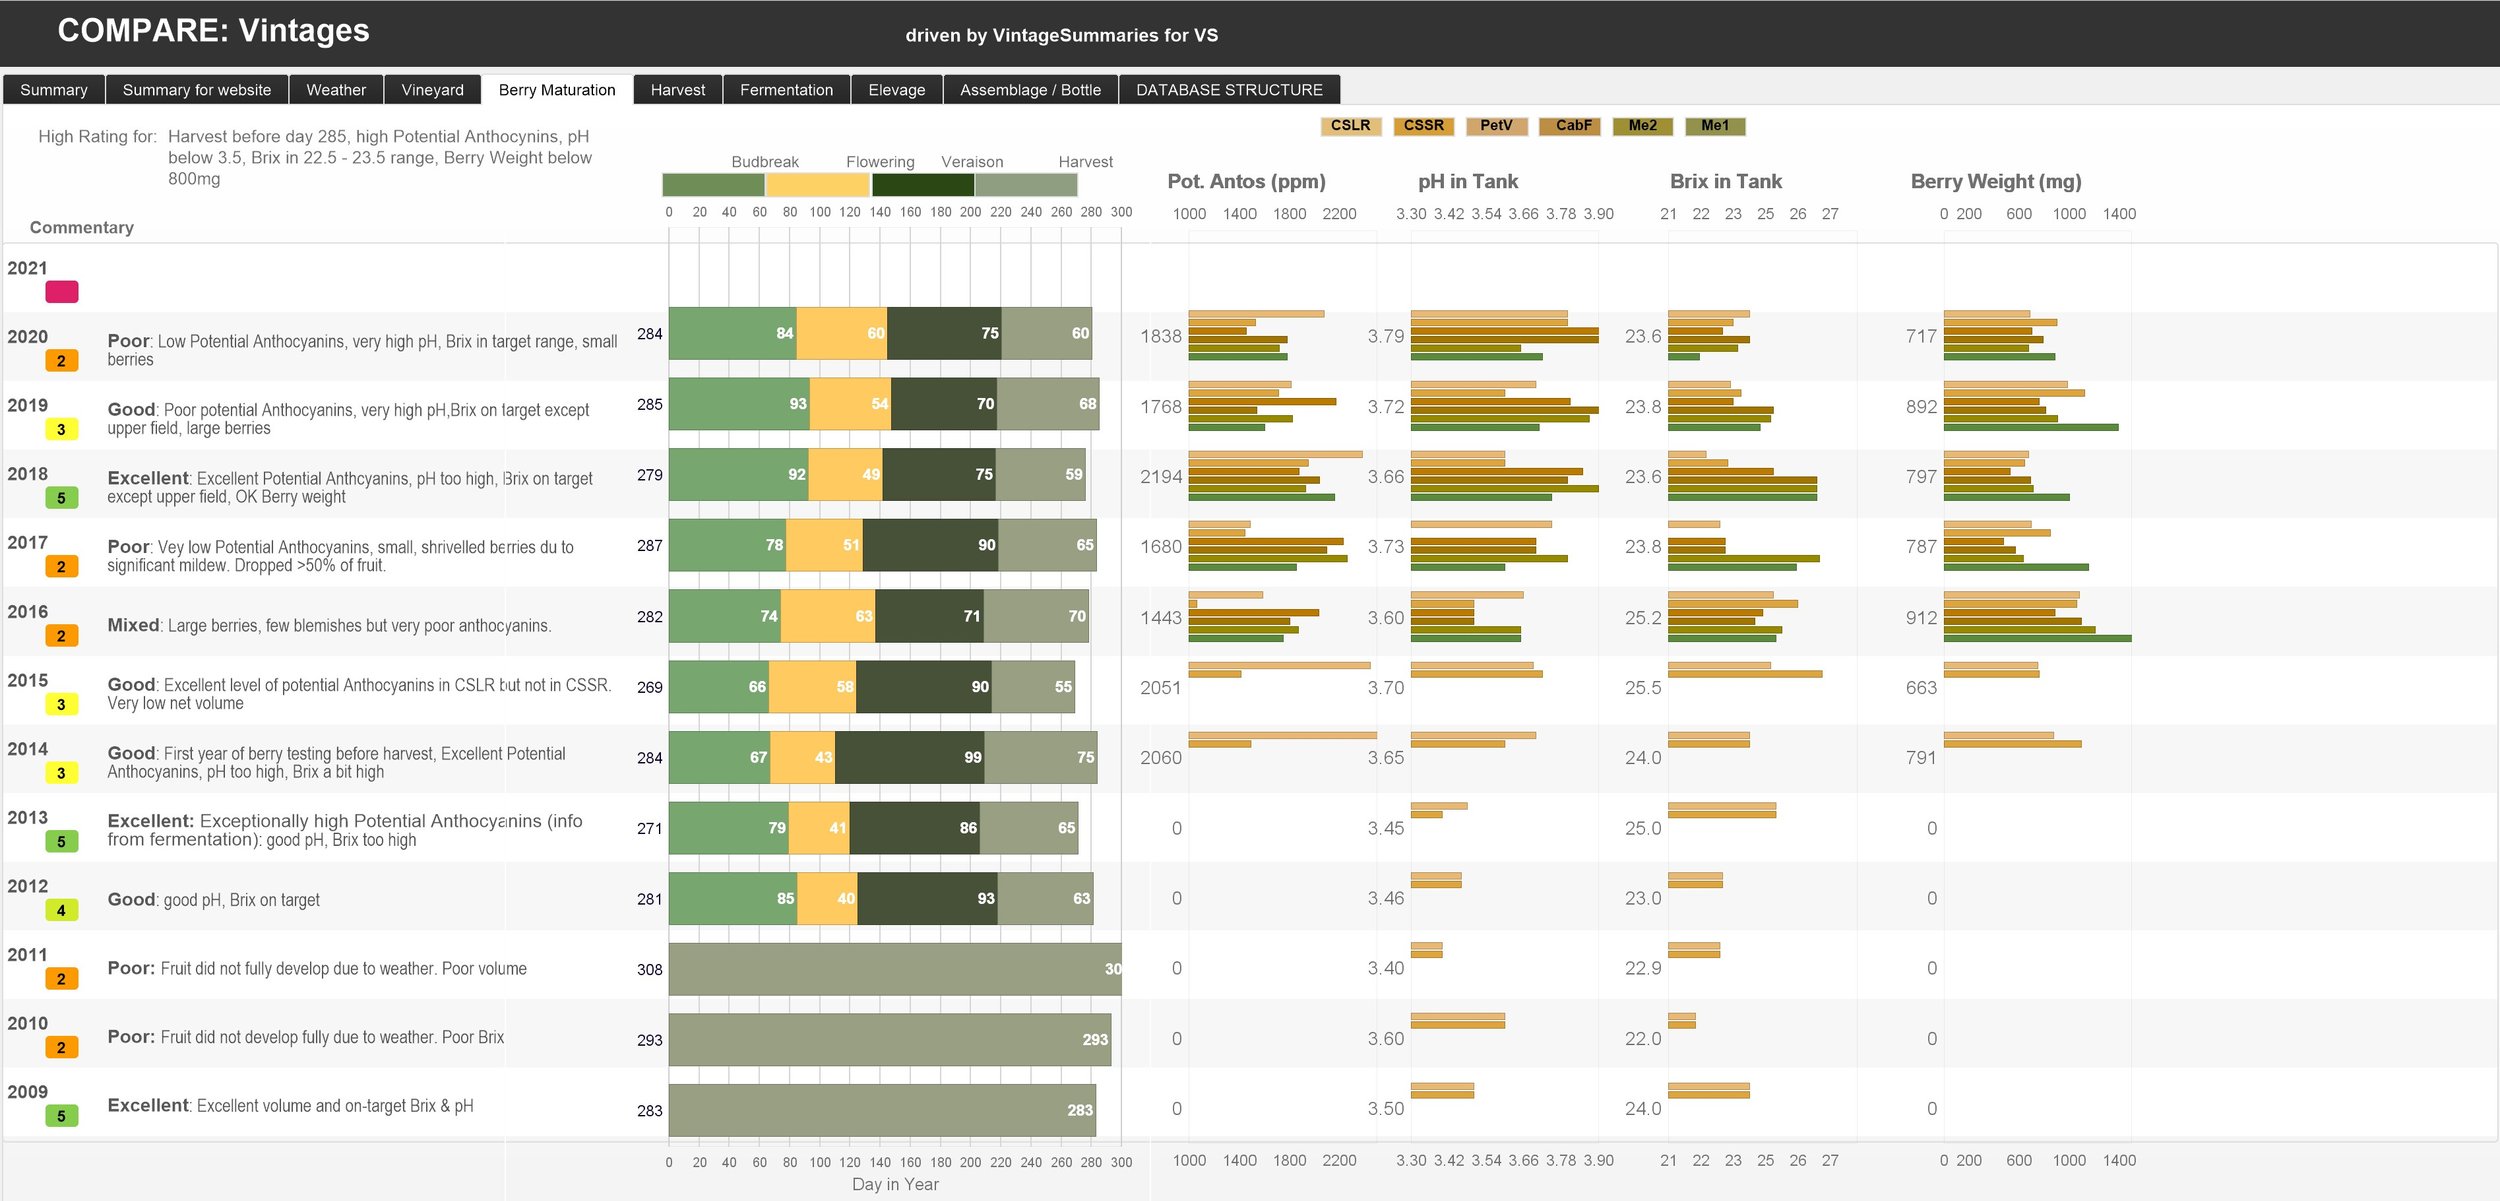Click the Veraison legend color bar
This screenshot has width=2500, height=1201.
click(923, 185)
